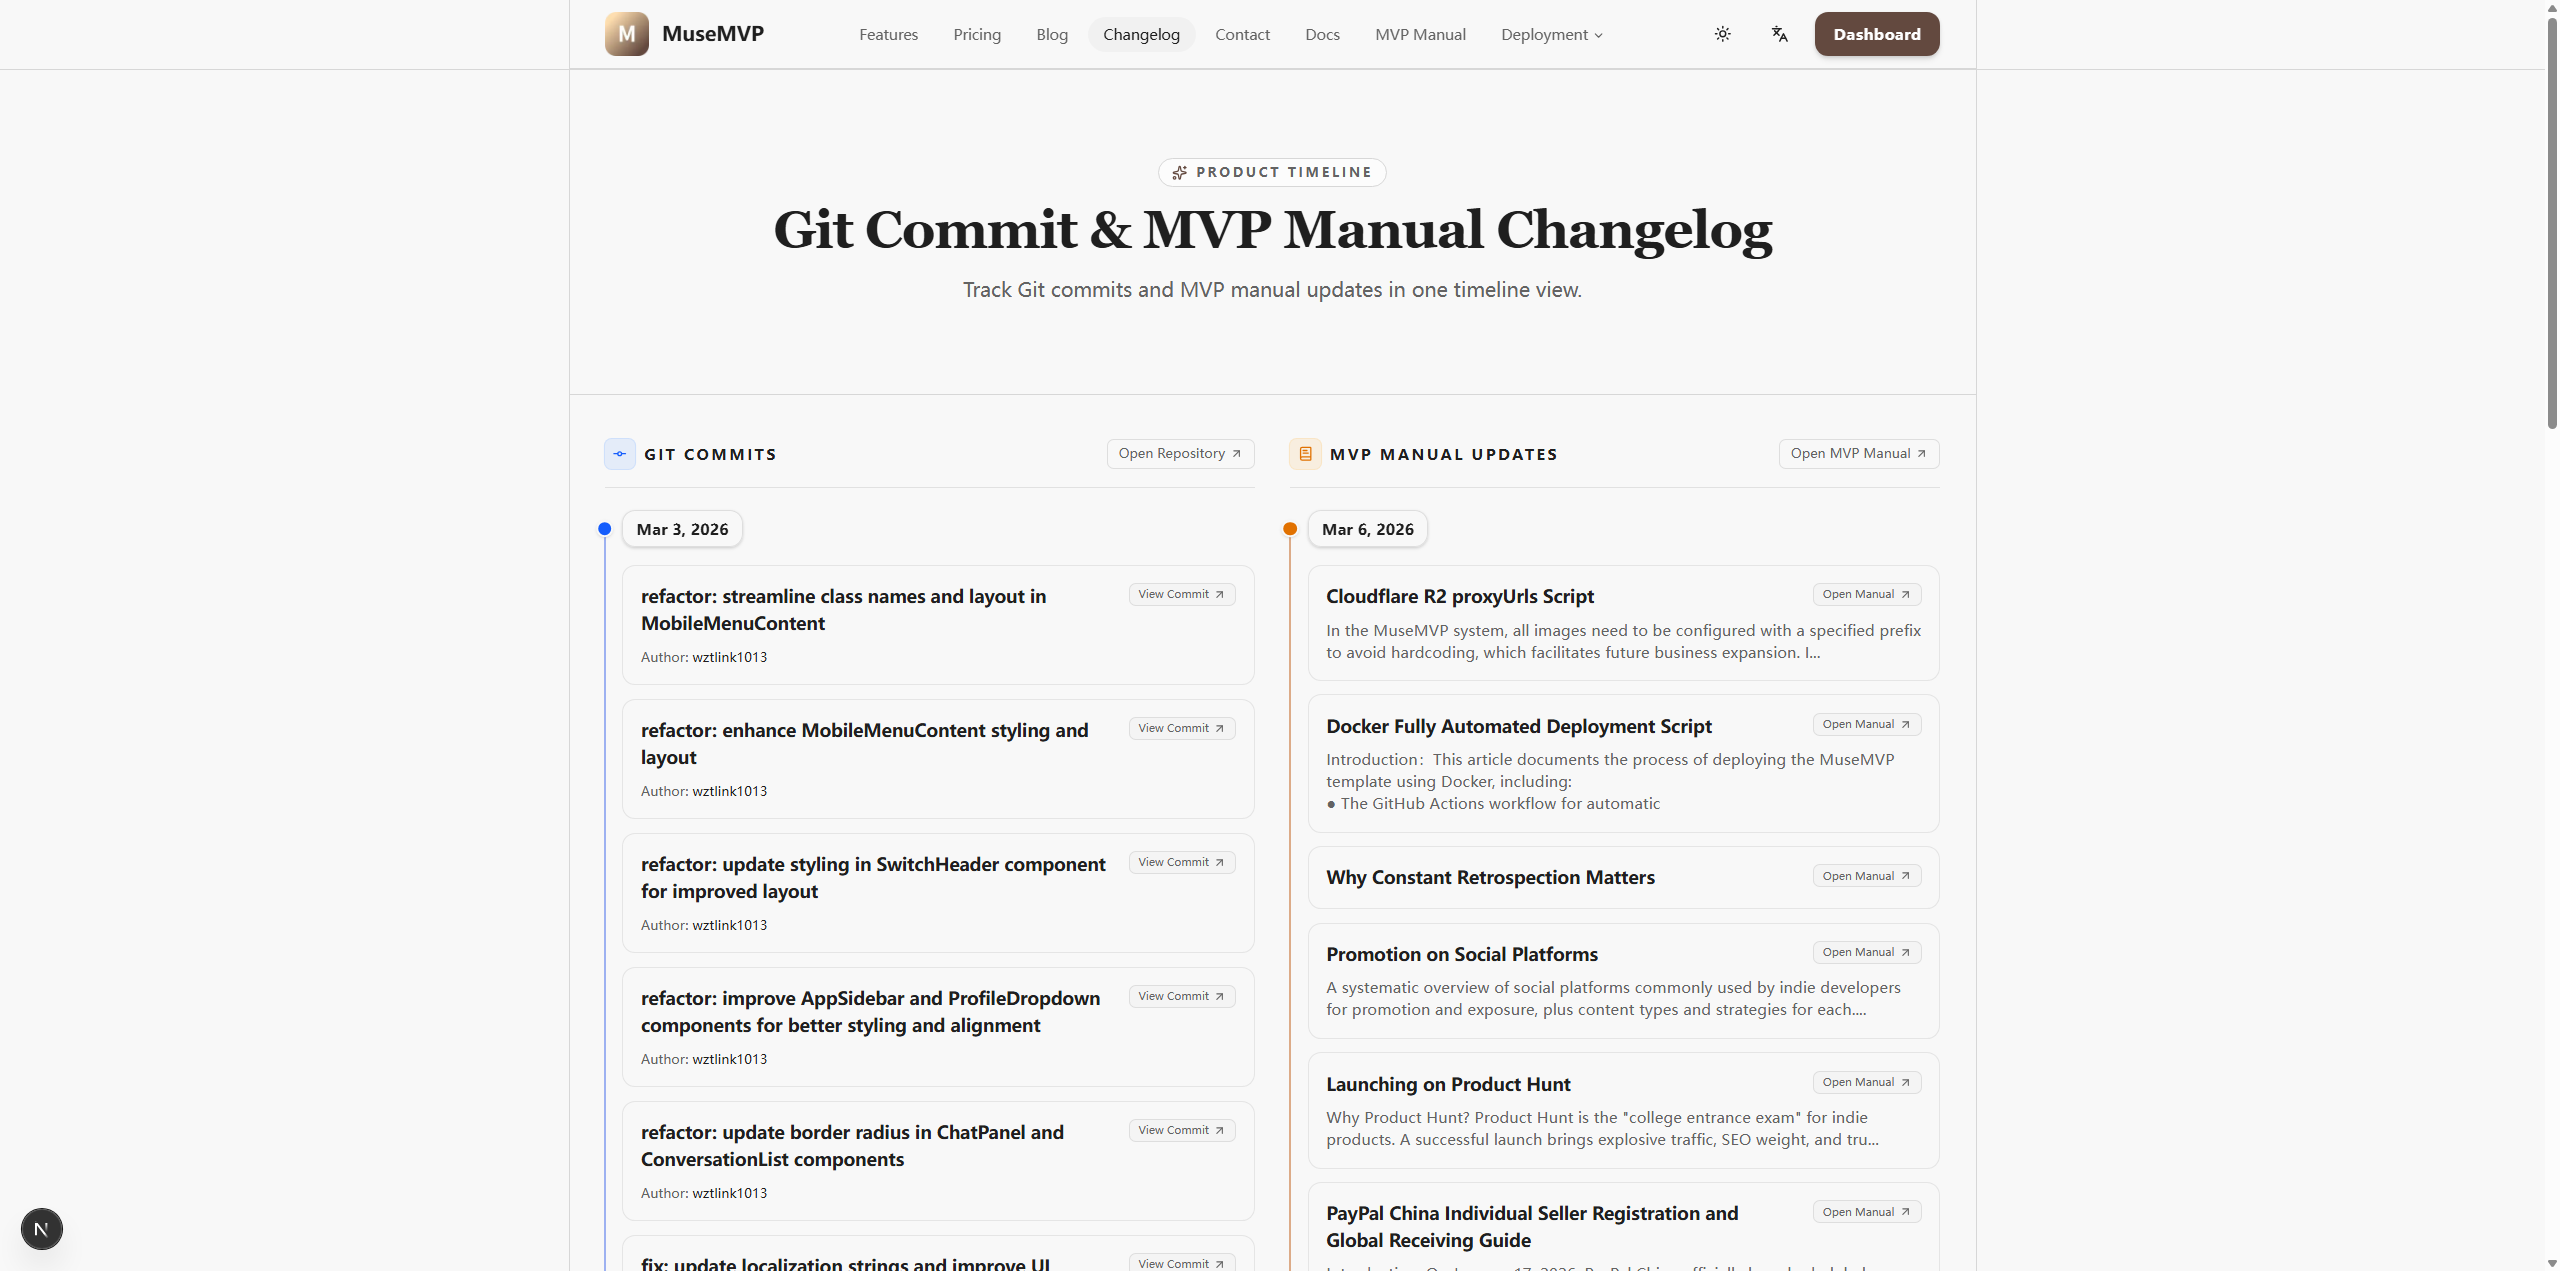
Task: Click the page vertical scrollbar thumb
Action: [x=2551, y=220]
